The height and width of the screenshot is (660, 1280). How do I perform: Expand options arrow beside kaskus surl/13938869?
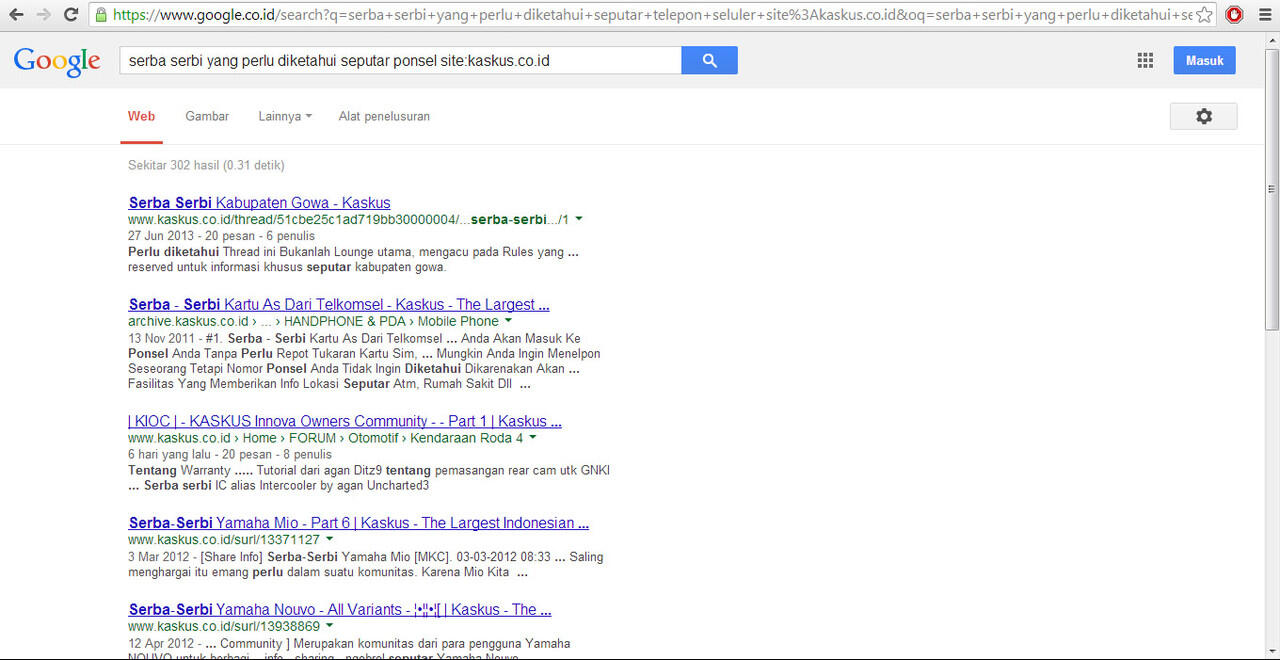329,626
